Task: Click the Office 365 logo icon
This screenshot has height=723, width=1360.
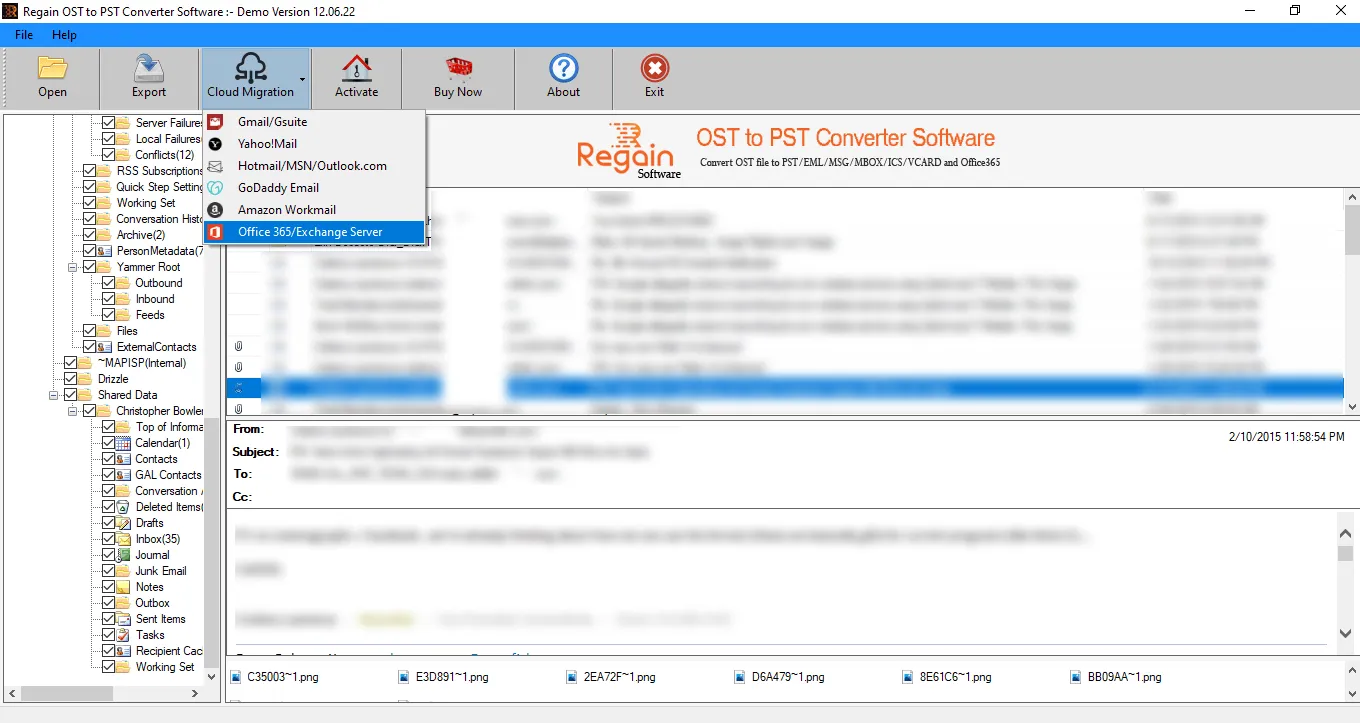Action: tap(215, 232)
